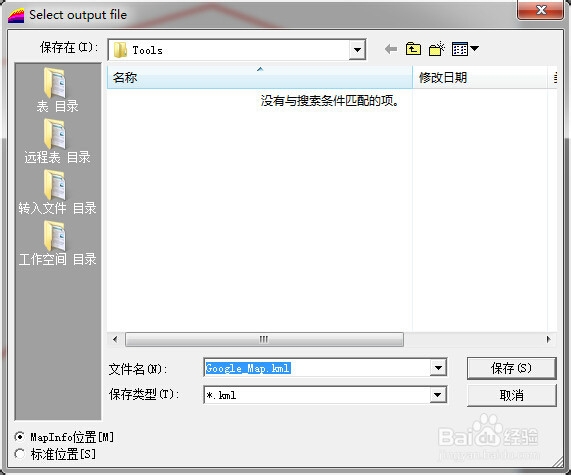571x475 pixels.
Task: Click the horizontal scrollbar thumb
Action: [x=264, y=339]
